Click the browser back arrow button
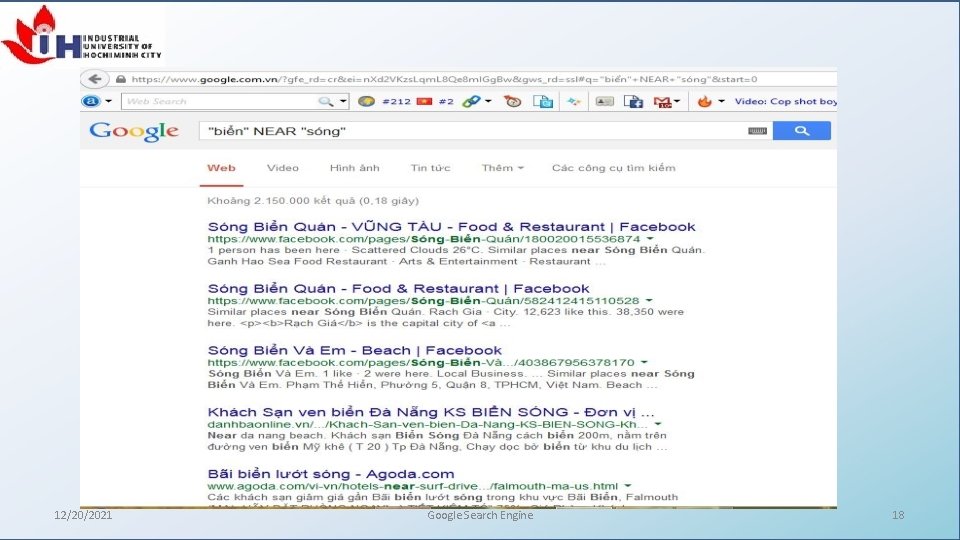Viewport: 960px width, 540px height. 94,79
